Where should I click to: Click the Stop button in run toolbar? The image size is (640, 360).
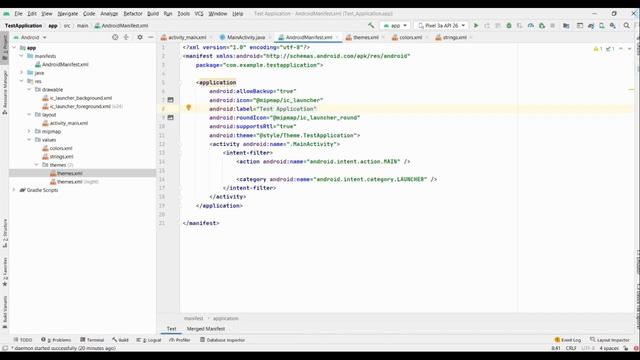click(x=553, y=25)
